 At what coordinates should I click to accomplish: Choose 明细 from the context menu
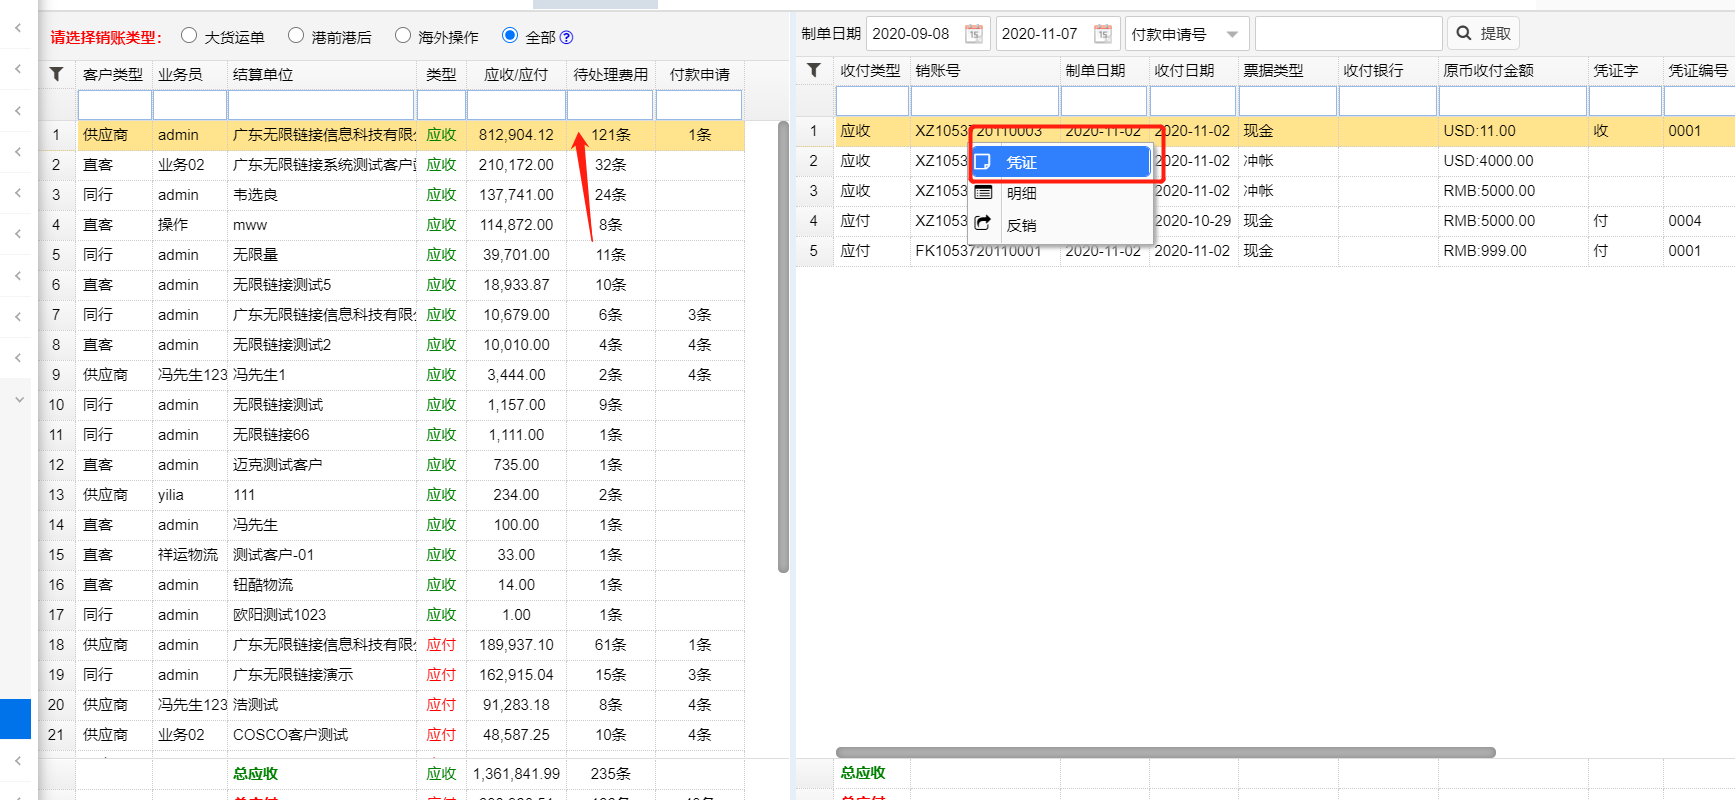point(1022,193)
